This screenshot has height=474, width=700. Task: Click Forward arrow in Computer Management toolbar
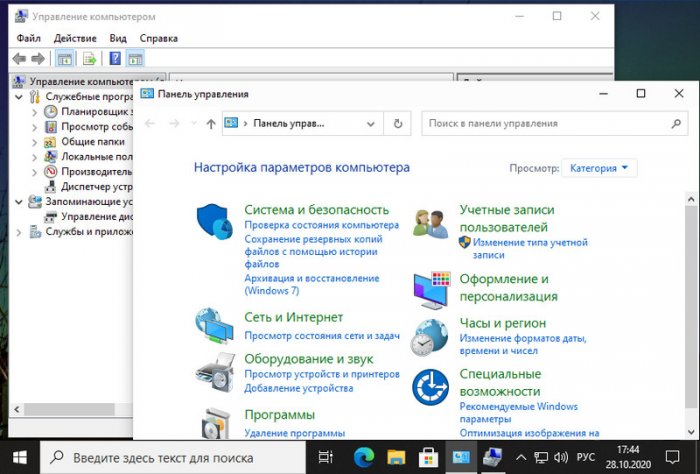tap(38, 58)
